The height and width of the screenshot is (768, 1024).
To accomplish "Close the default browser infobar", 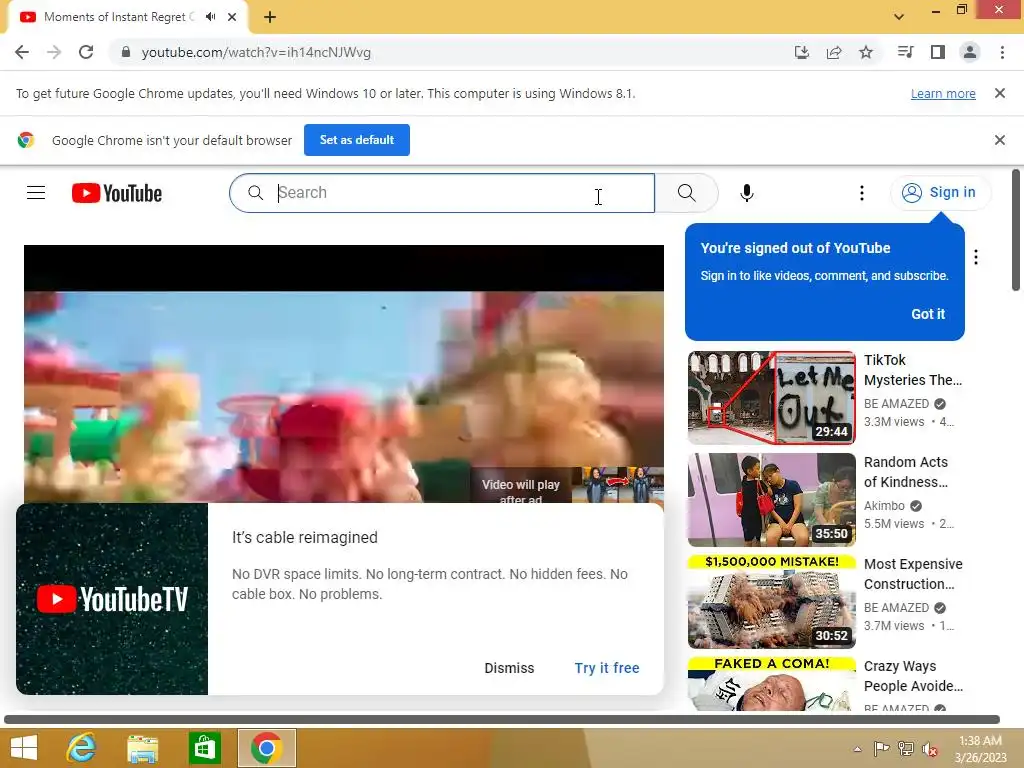I will pos(999,140).
